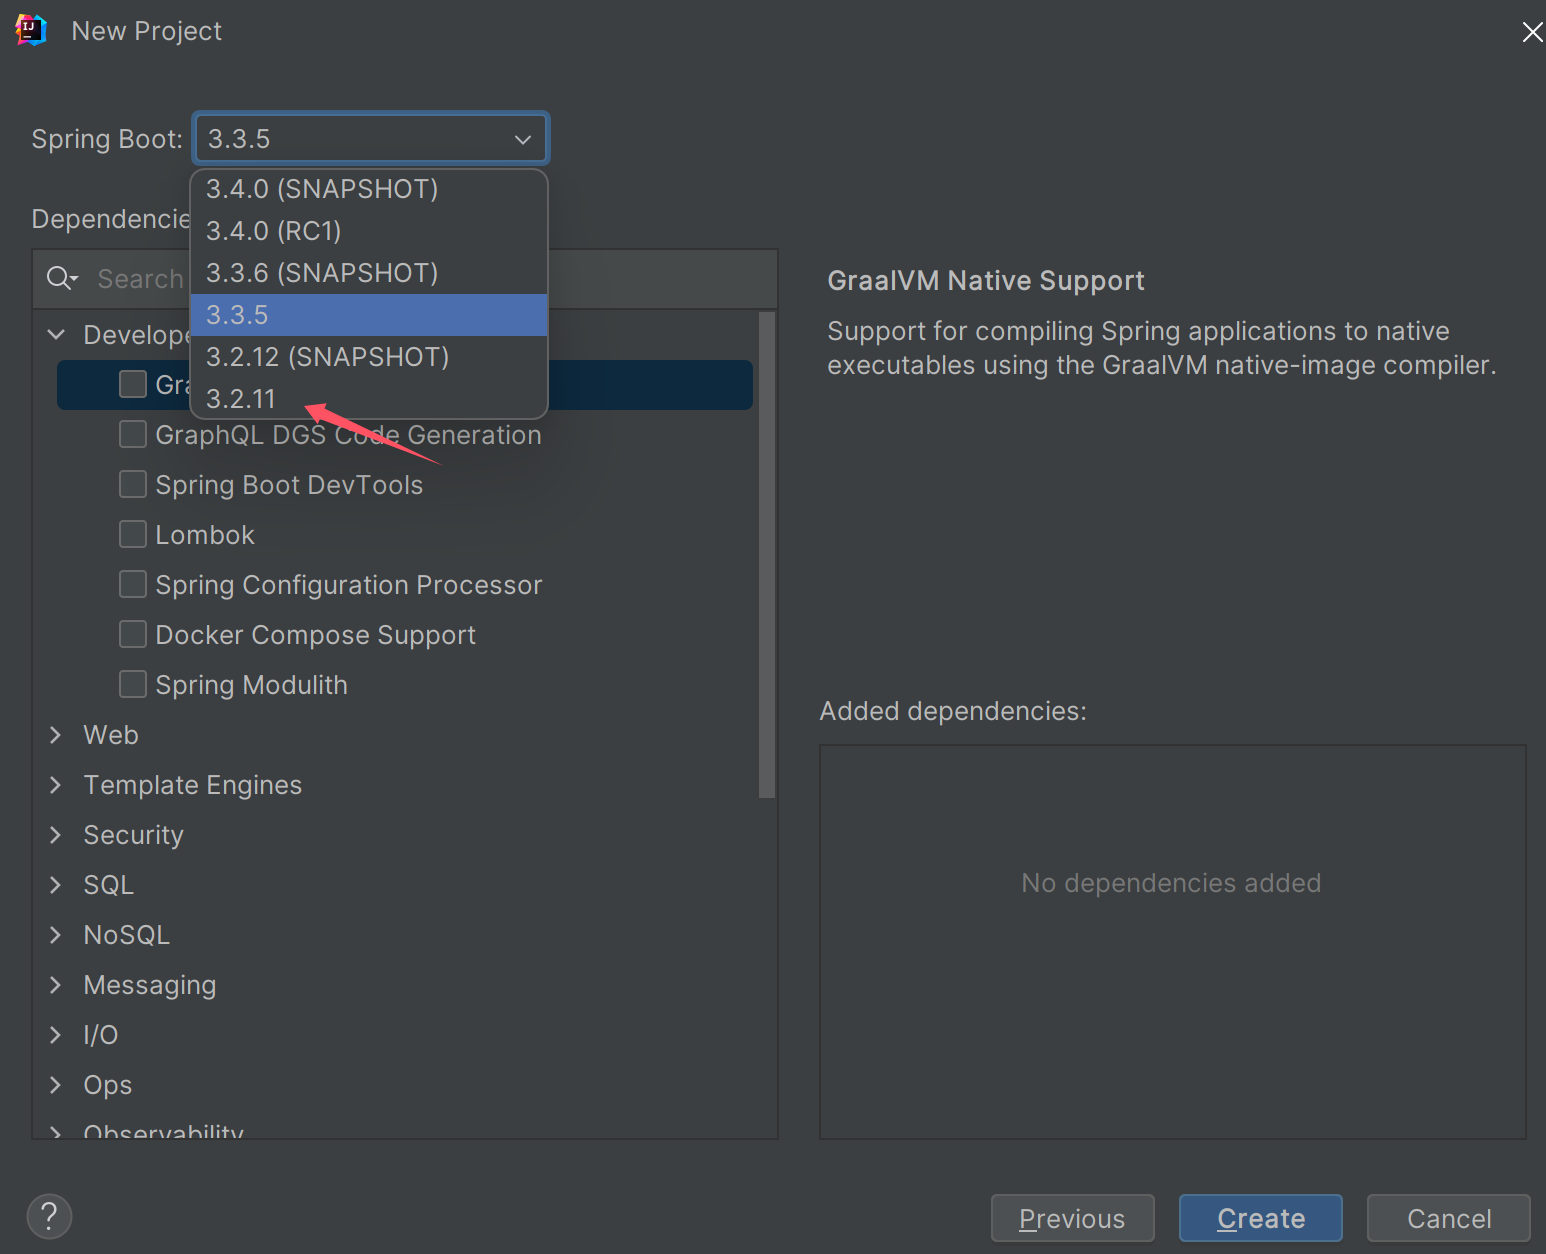Image resolution: width=1546 pixels, height=1254 pixels.
Task: Expand the I/O category
Action: pyautogui.click(x=56, y=1035)
